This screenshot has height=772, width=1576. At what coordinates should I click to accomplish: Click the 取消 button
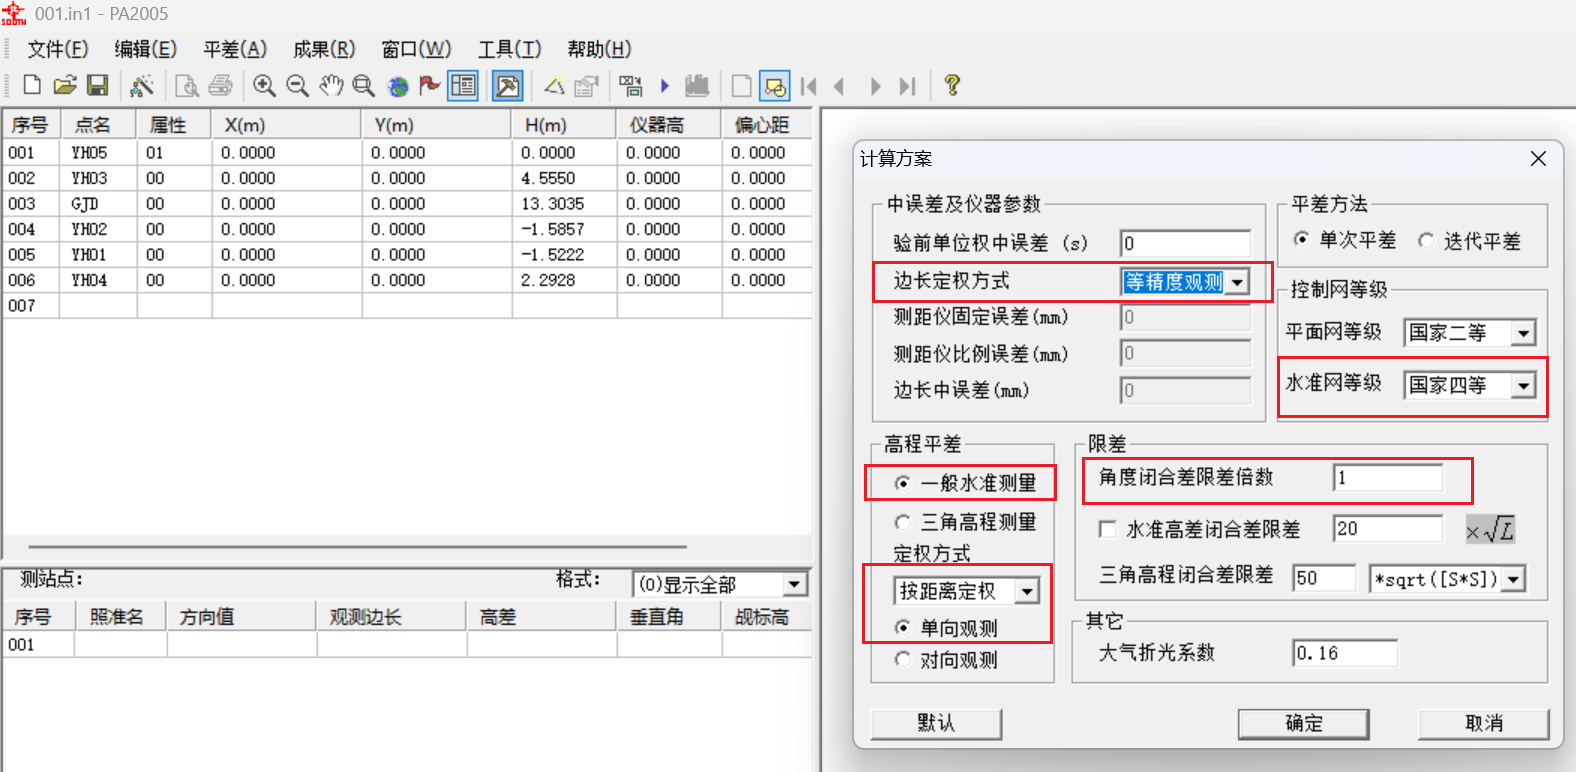coord(1483,723)
